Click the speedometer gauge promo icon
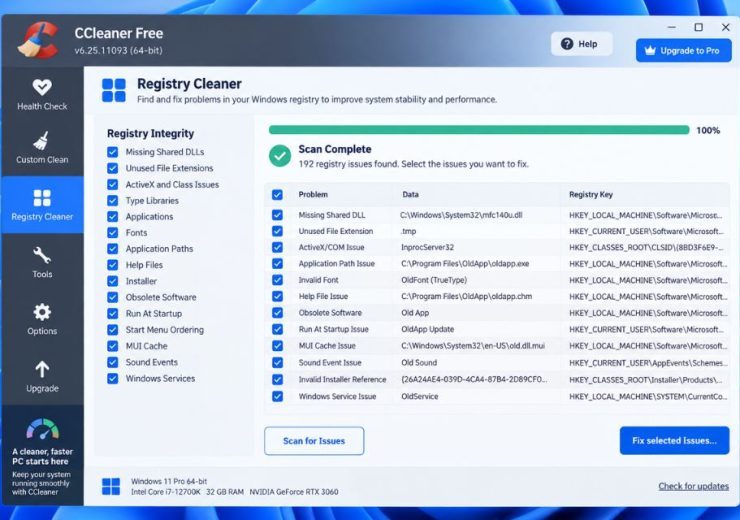740x520 pixels. coord(42,429)
